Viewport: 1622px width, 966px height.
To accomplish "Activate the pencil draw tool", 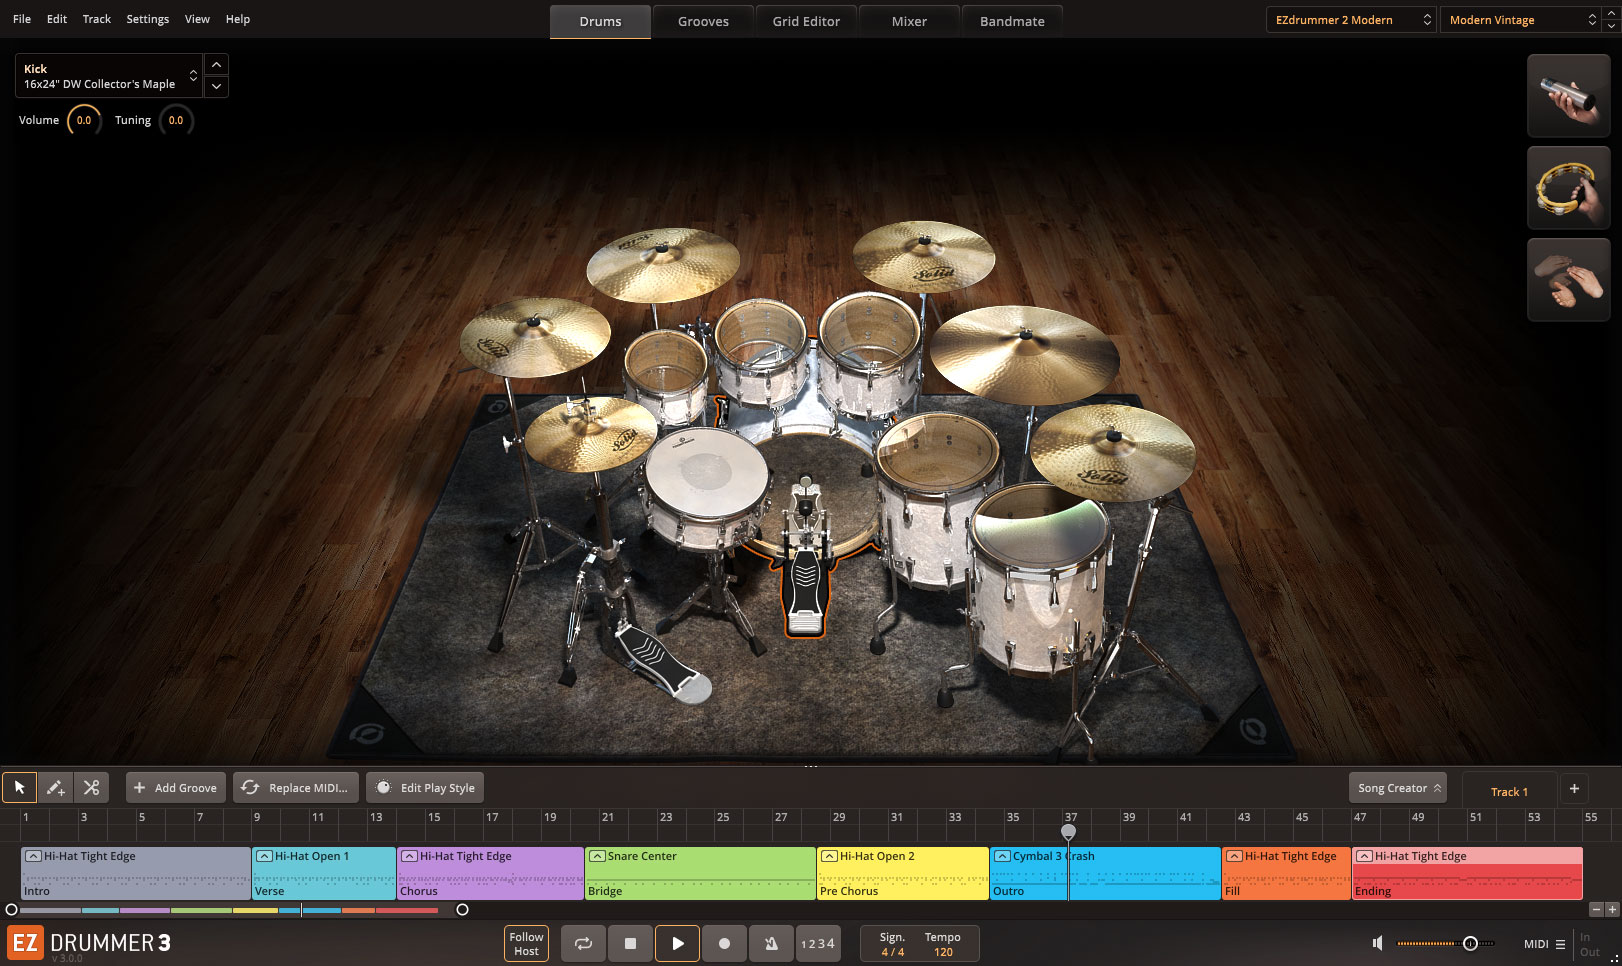I will tap(56, 787).
